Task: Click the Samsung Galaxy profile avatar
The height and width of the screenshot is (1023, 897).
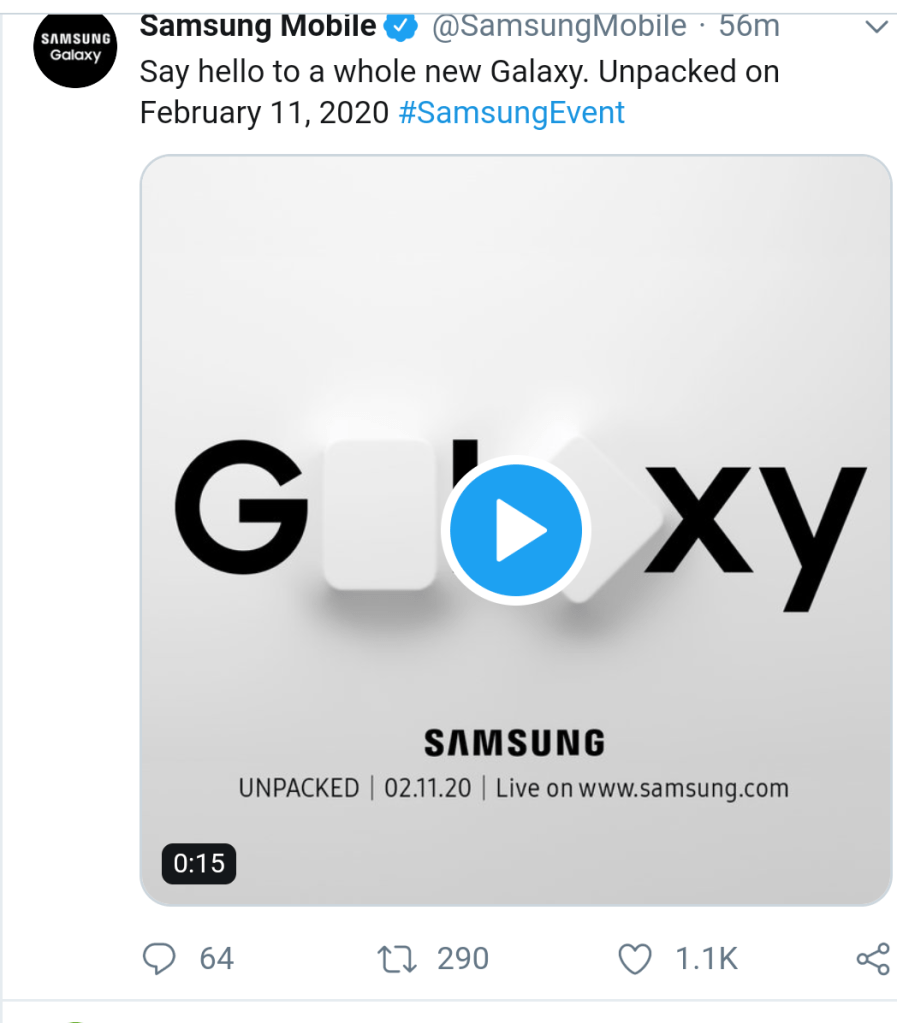Action: tap(76, 47)
